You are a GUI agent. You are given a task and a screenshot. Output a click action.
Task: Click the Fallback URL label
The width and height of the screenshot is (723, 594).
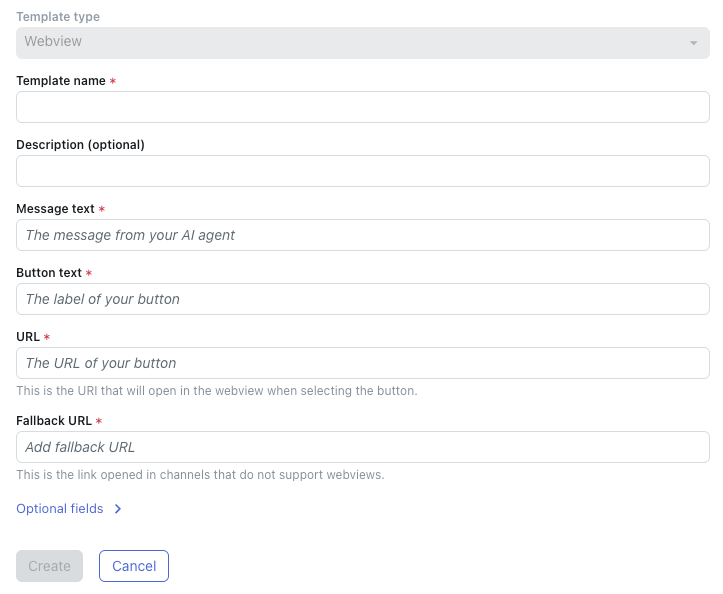[x=54, y=421]
